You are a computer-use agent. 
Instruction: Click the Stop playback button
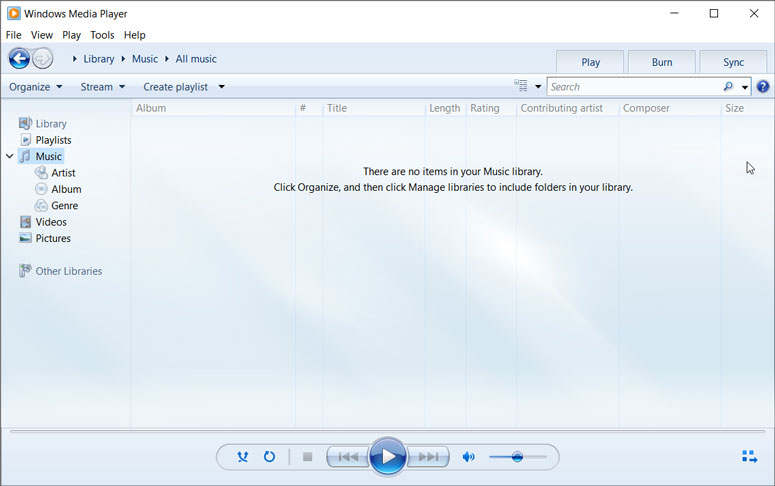307,456
